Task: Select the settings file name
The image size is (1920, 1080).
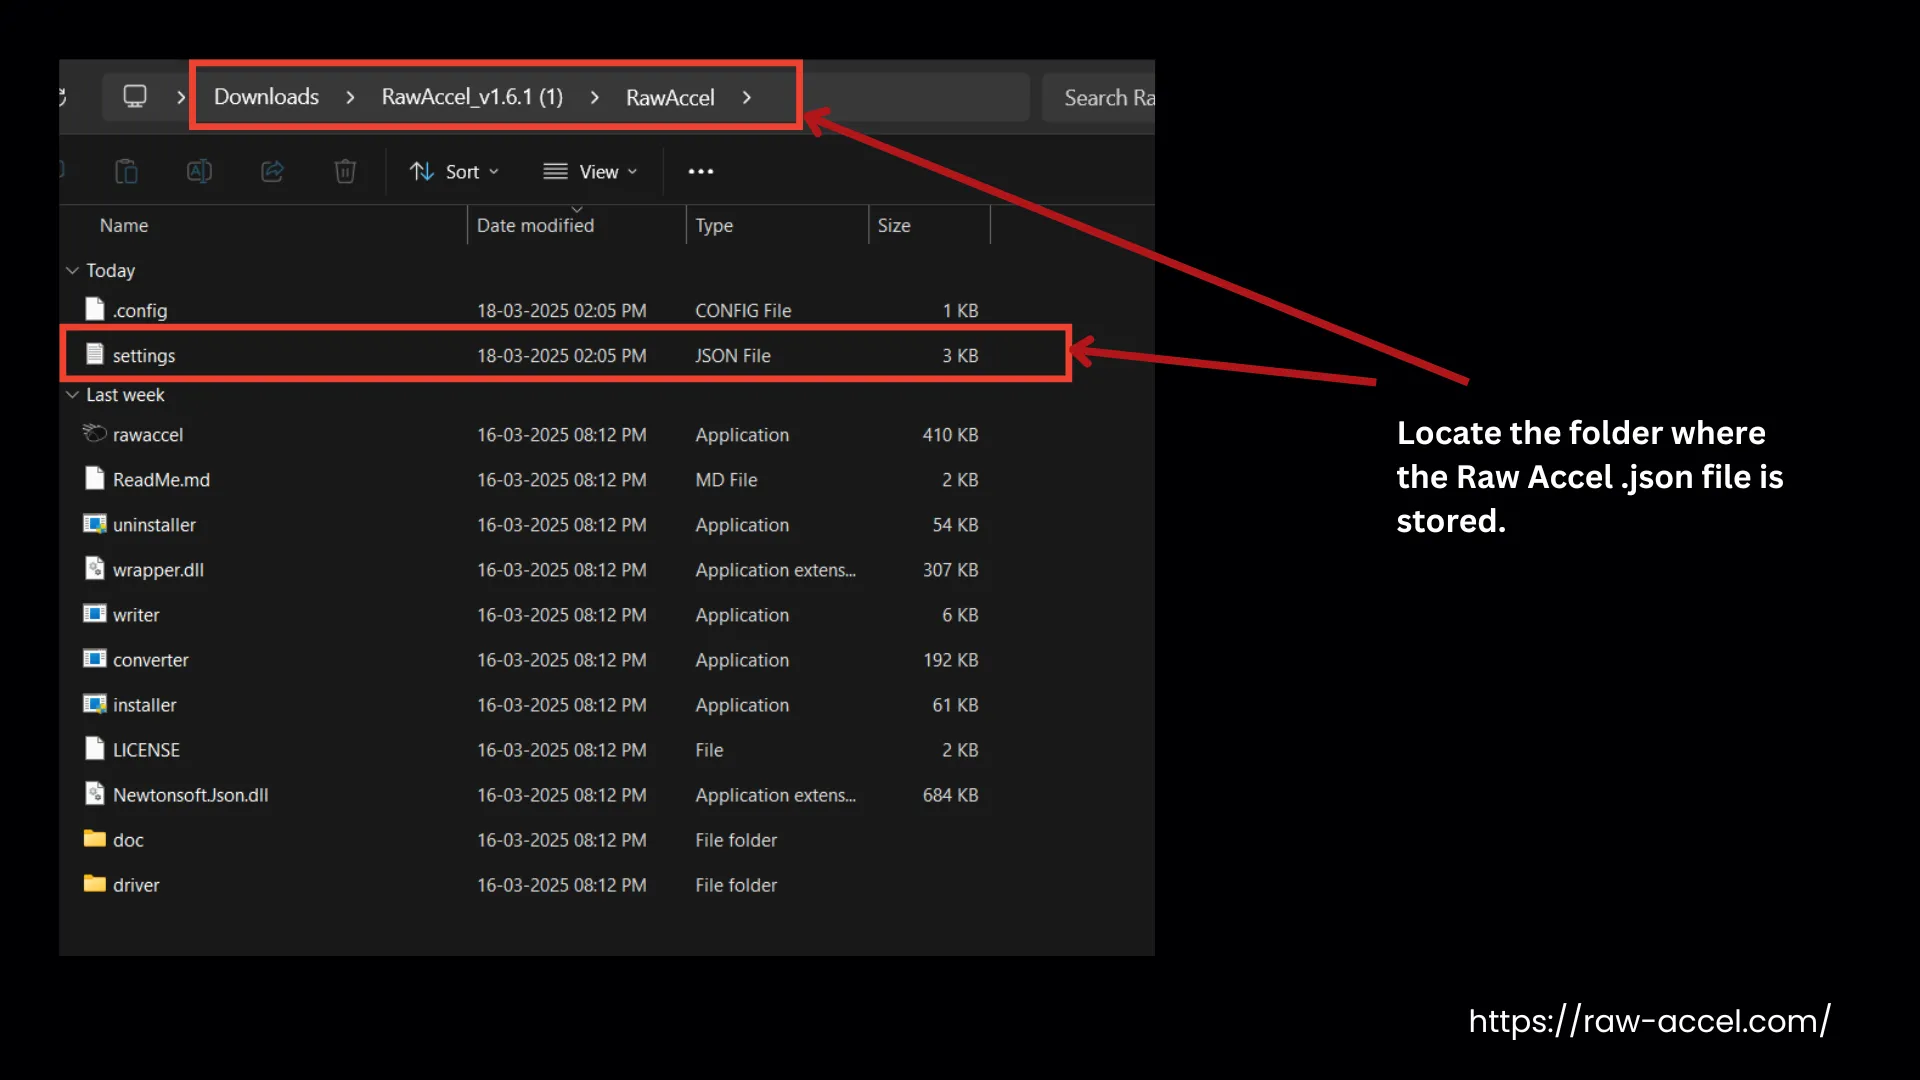Action: (144, 356)
